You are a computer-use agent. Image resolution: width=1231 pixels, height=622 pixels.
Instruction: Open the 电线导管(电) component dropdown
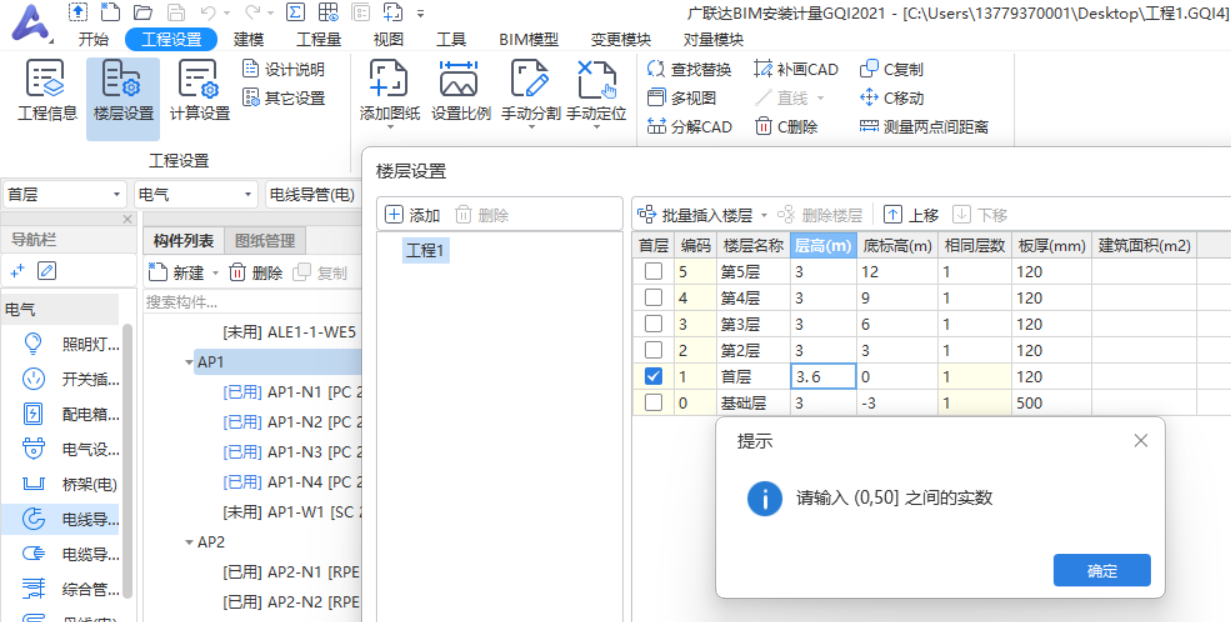[x=311, y=195]
